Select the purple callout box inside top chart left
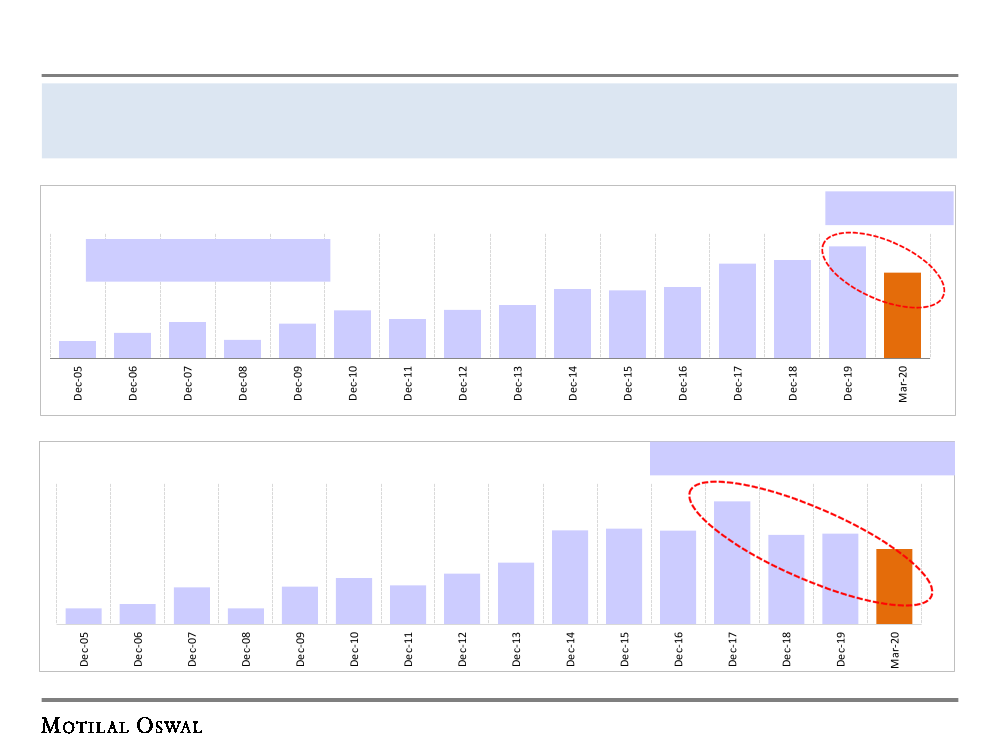Viewport: 1000px width, 750px height. coord(208,260)
